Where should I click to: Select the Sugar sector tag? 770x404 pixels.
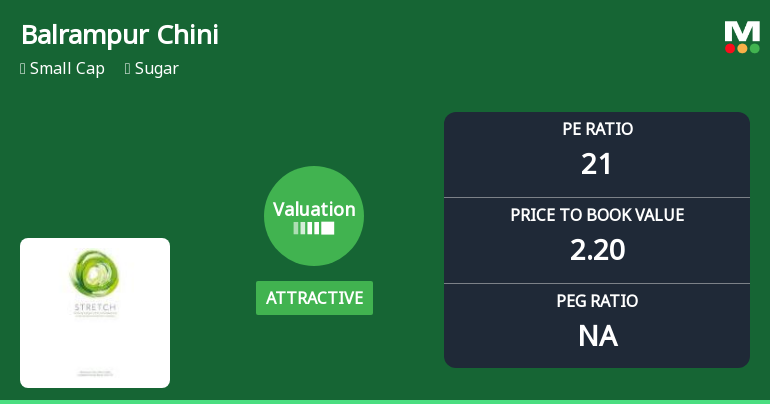coord(157,69)
